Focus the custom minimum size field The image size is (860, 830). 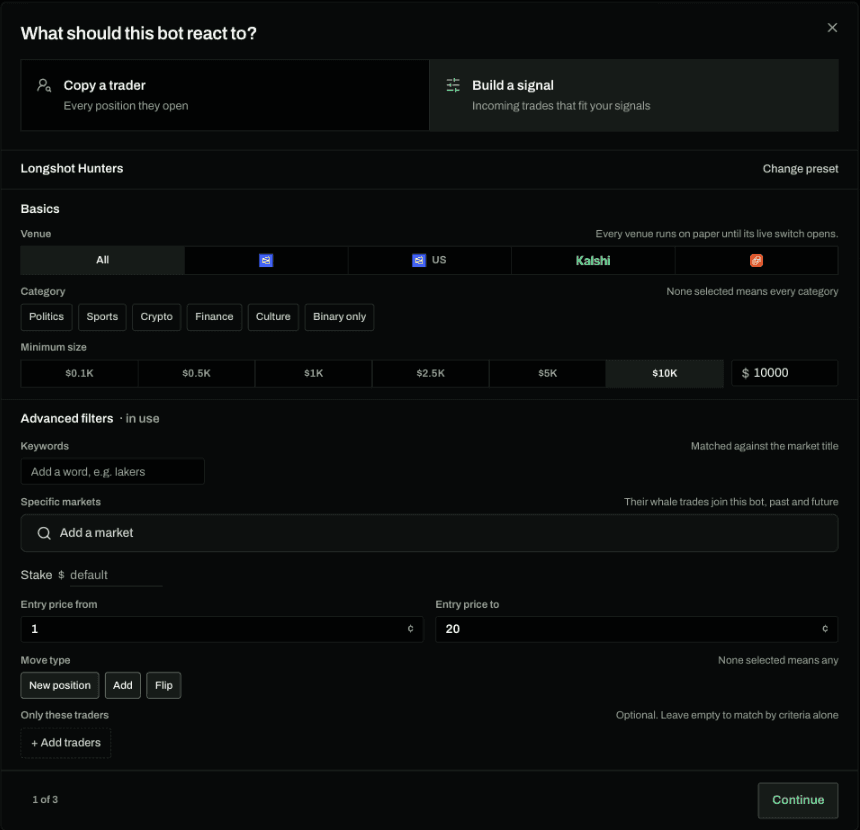784,373
